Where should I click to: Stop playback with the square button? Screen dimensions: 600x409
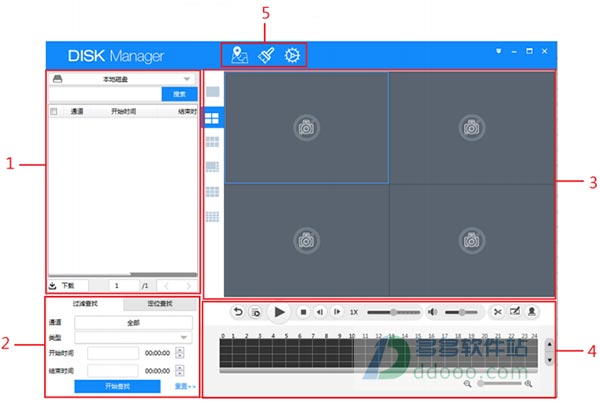click(x=303, y=312)
